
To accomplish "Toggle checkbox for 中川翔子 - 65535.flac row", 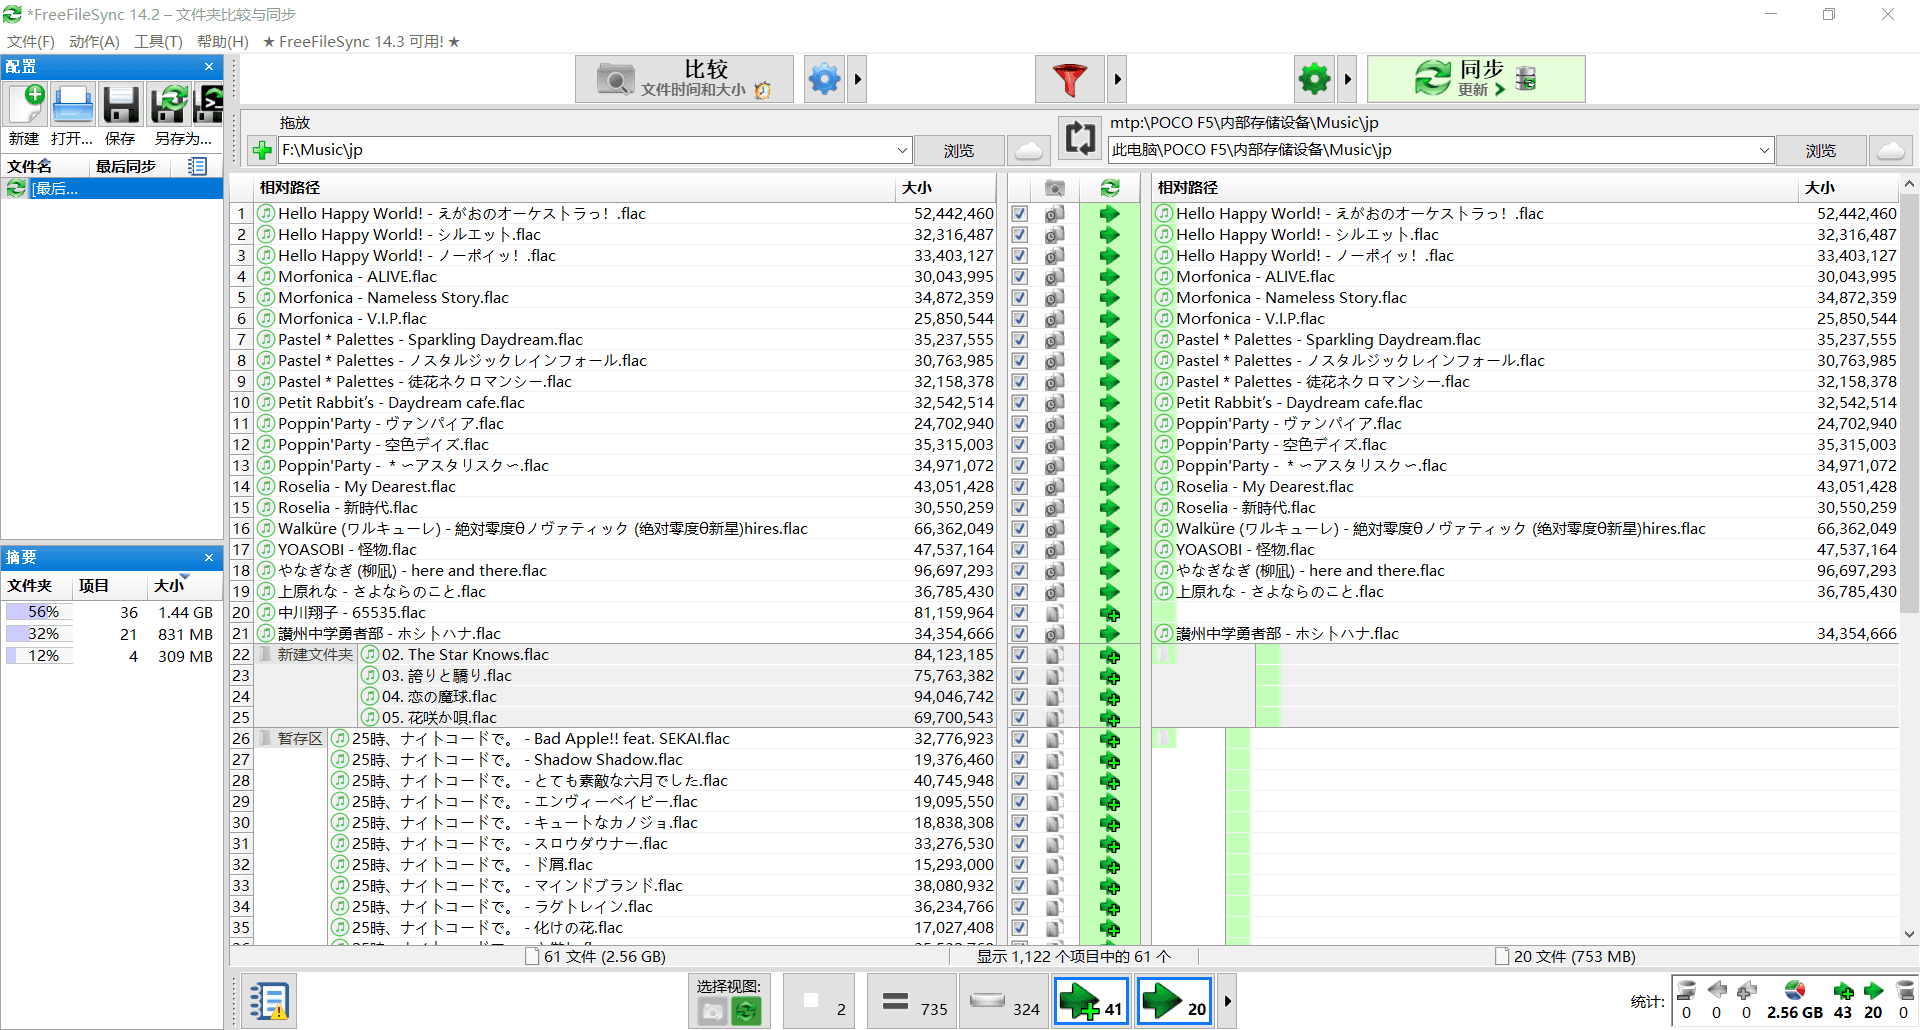I will pyautogui.click(x=1019, y=613).
